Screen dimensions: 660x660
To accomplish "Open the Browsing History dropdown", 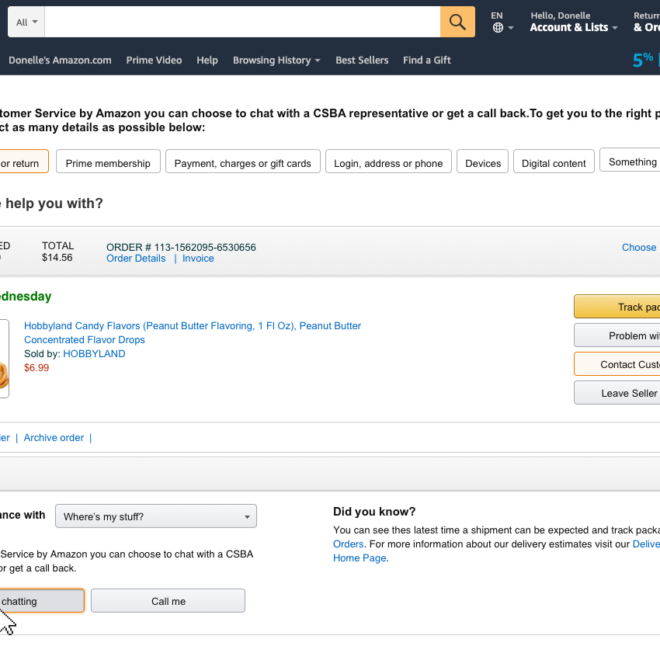I will [277, 60].
